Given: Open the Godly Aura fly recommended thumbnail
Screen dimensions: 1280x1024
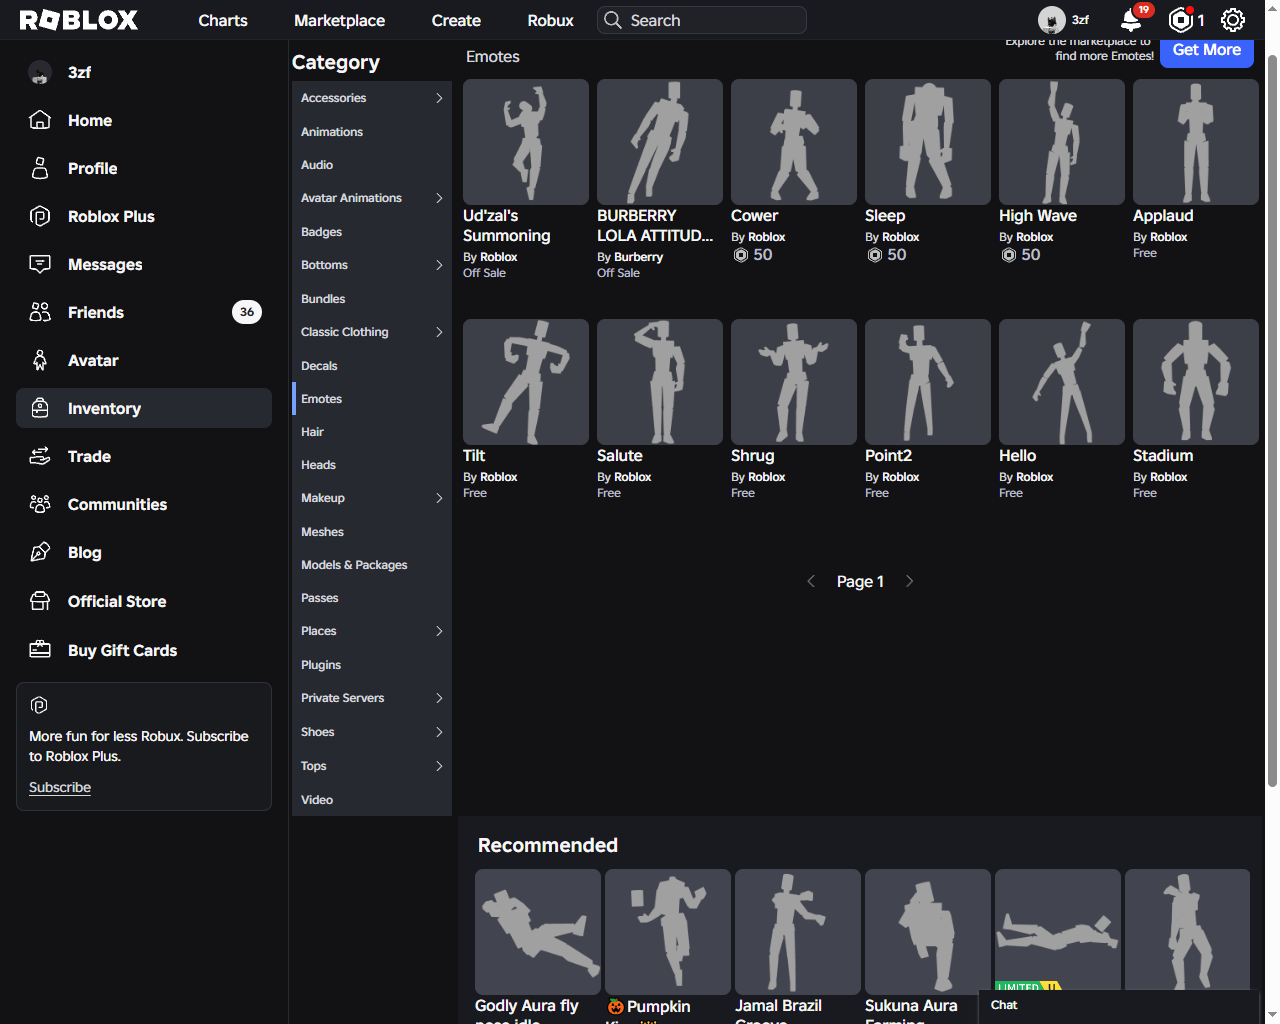Looking at the screenshot, I should click(x=538, y=932).
